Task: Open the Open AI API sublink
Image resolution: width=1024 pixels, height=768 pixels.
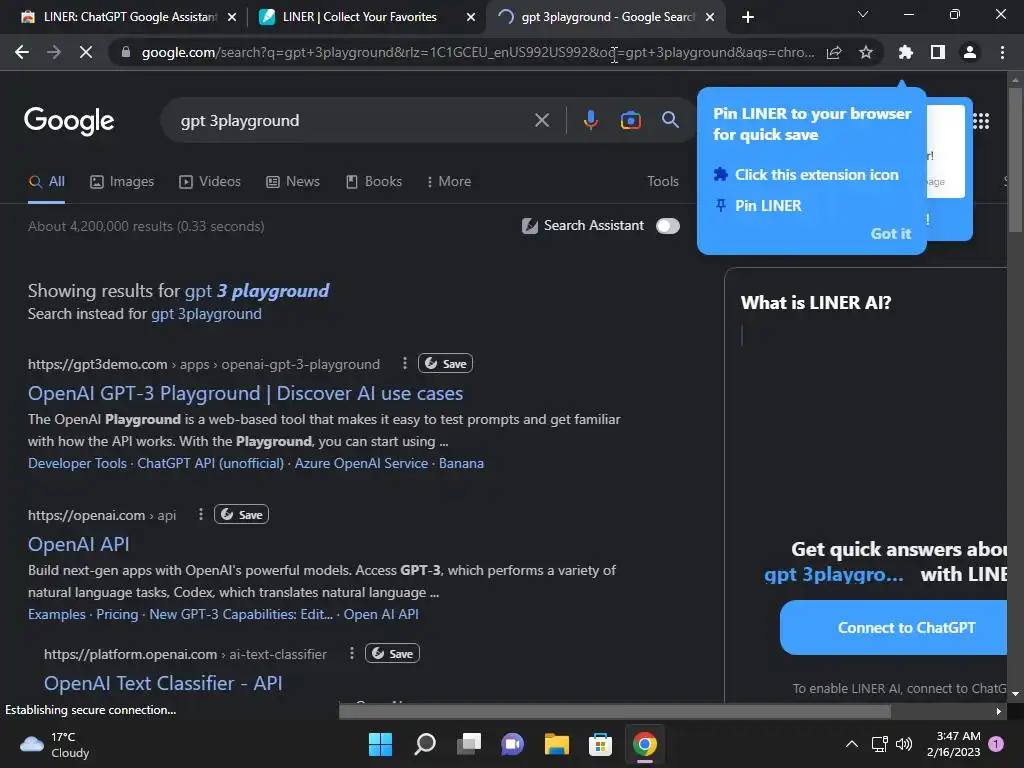Action: coord(381,615)
